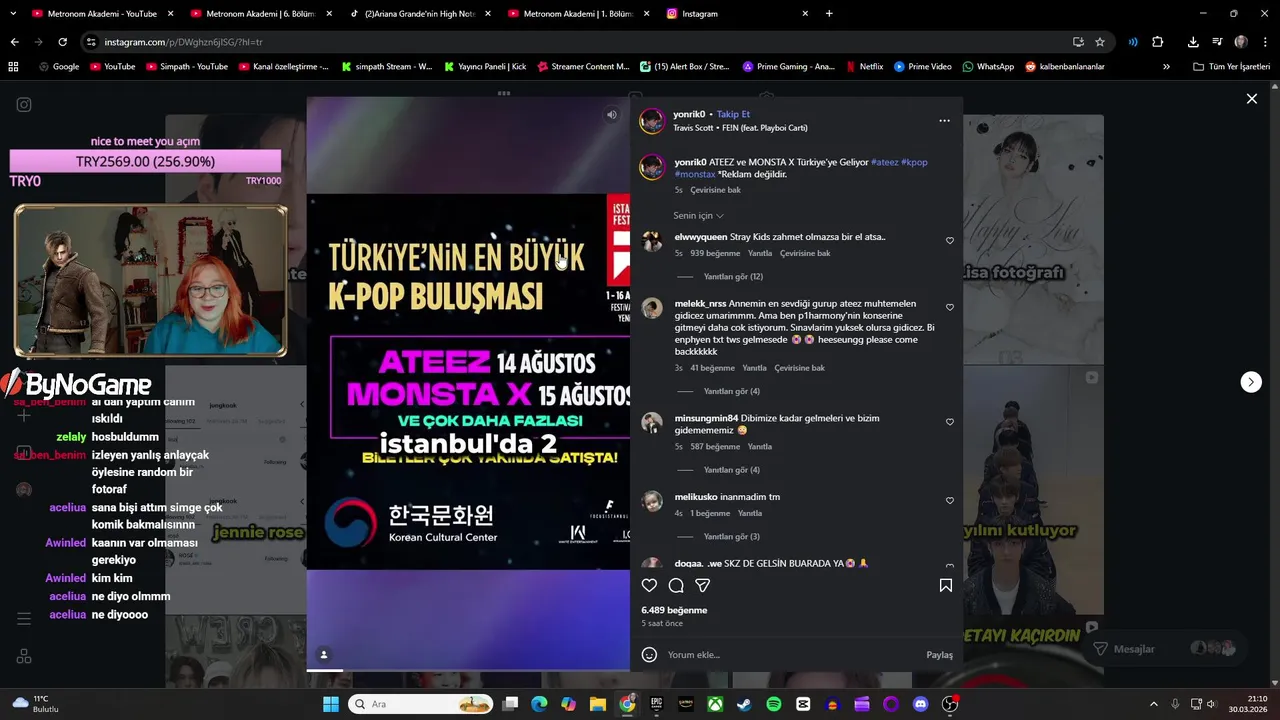Like melekk_nrss's comment
The image size is (1280, 720).
coord(950,308)
